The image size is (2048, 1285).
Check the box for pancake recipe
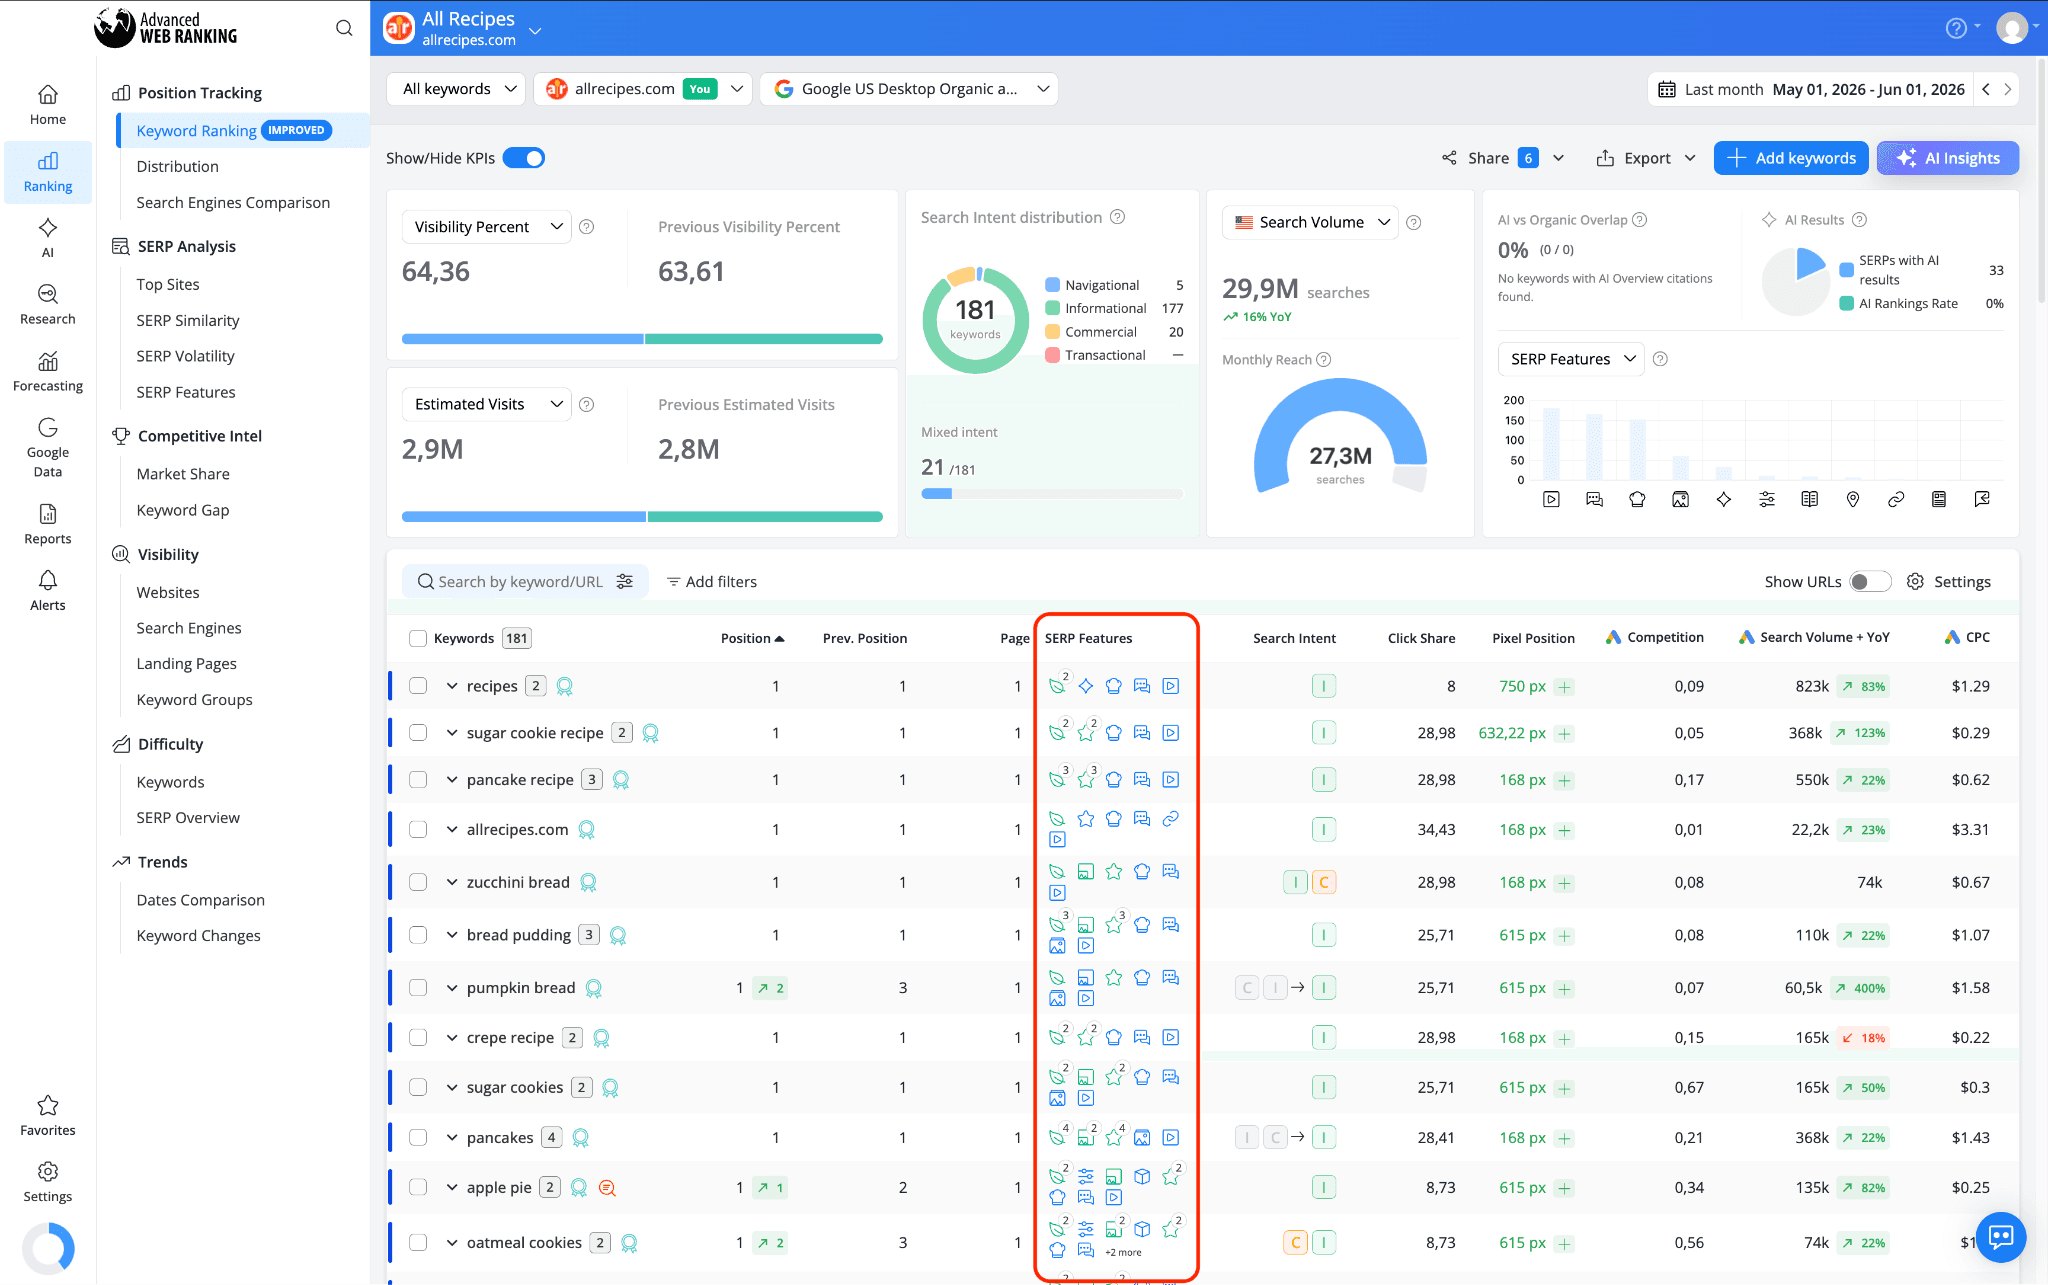point(418,780)
